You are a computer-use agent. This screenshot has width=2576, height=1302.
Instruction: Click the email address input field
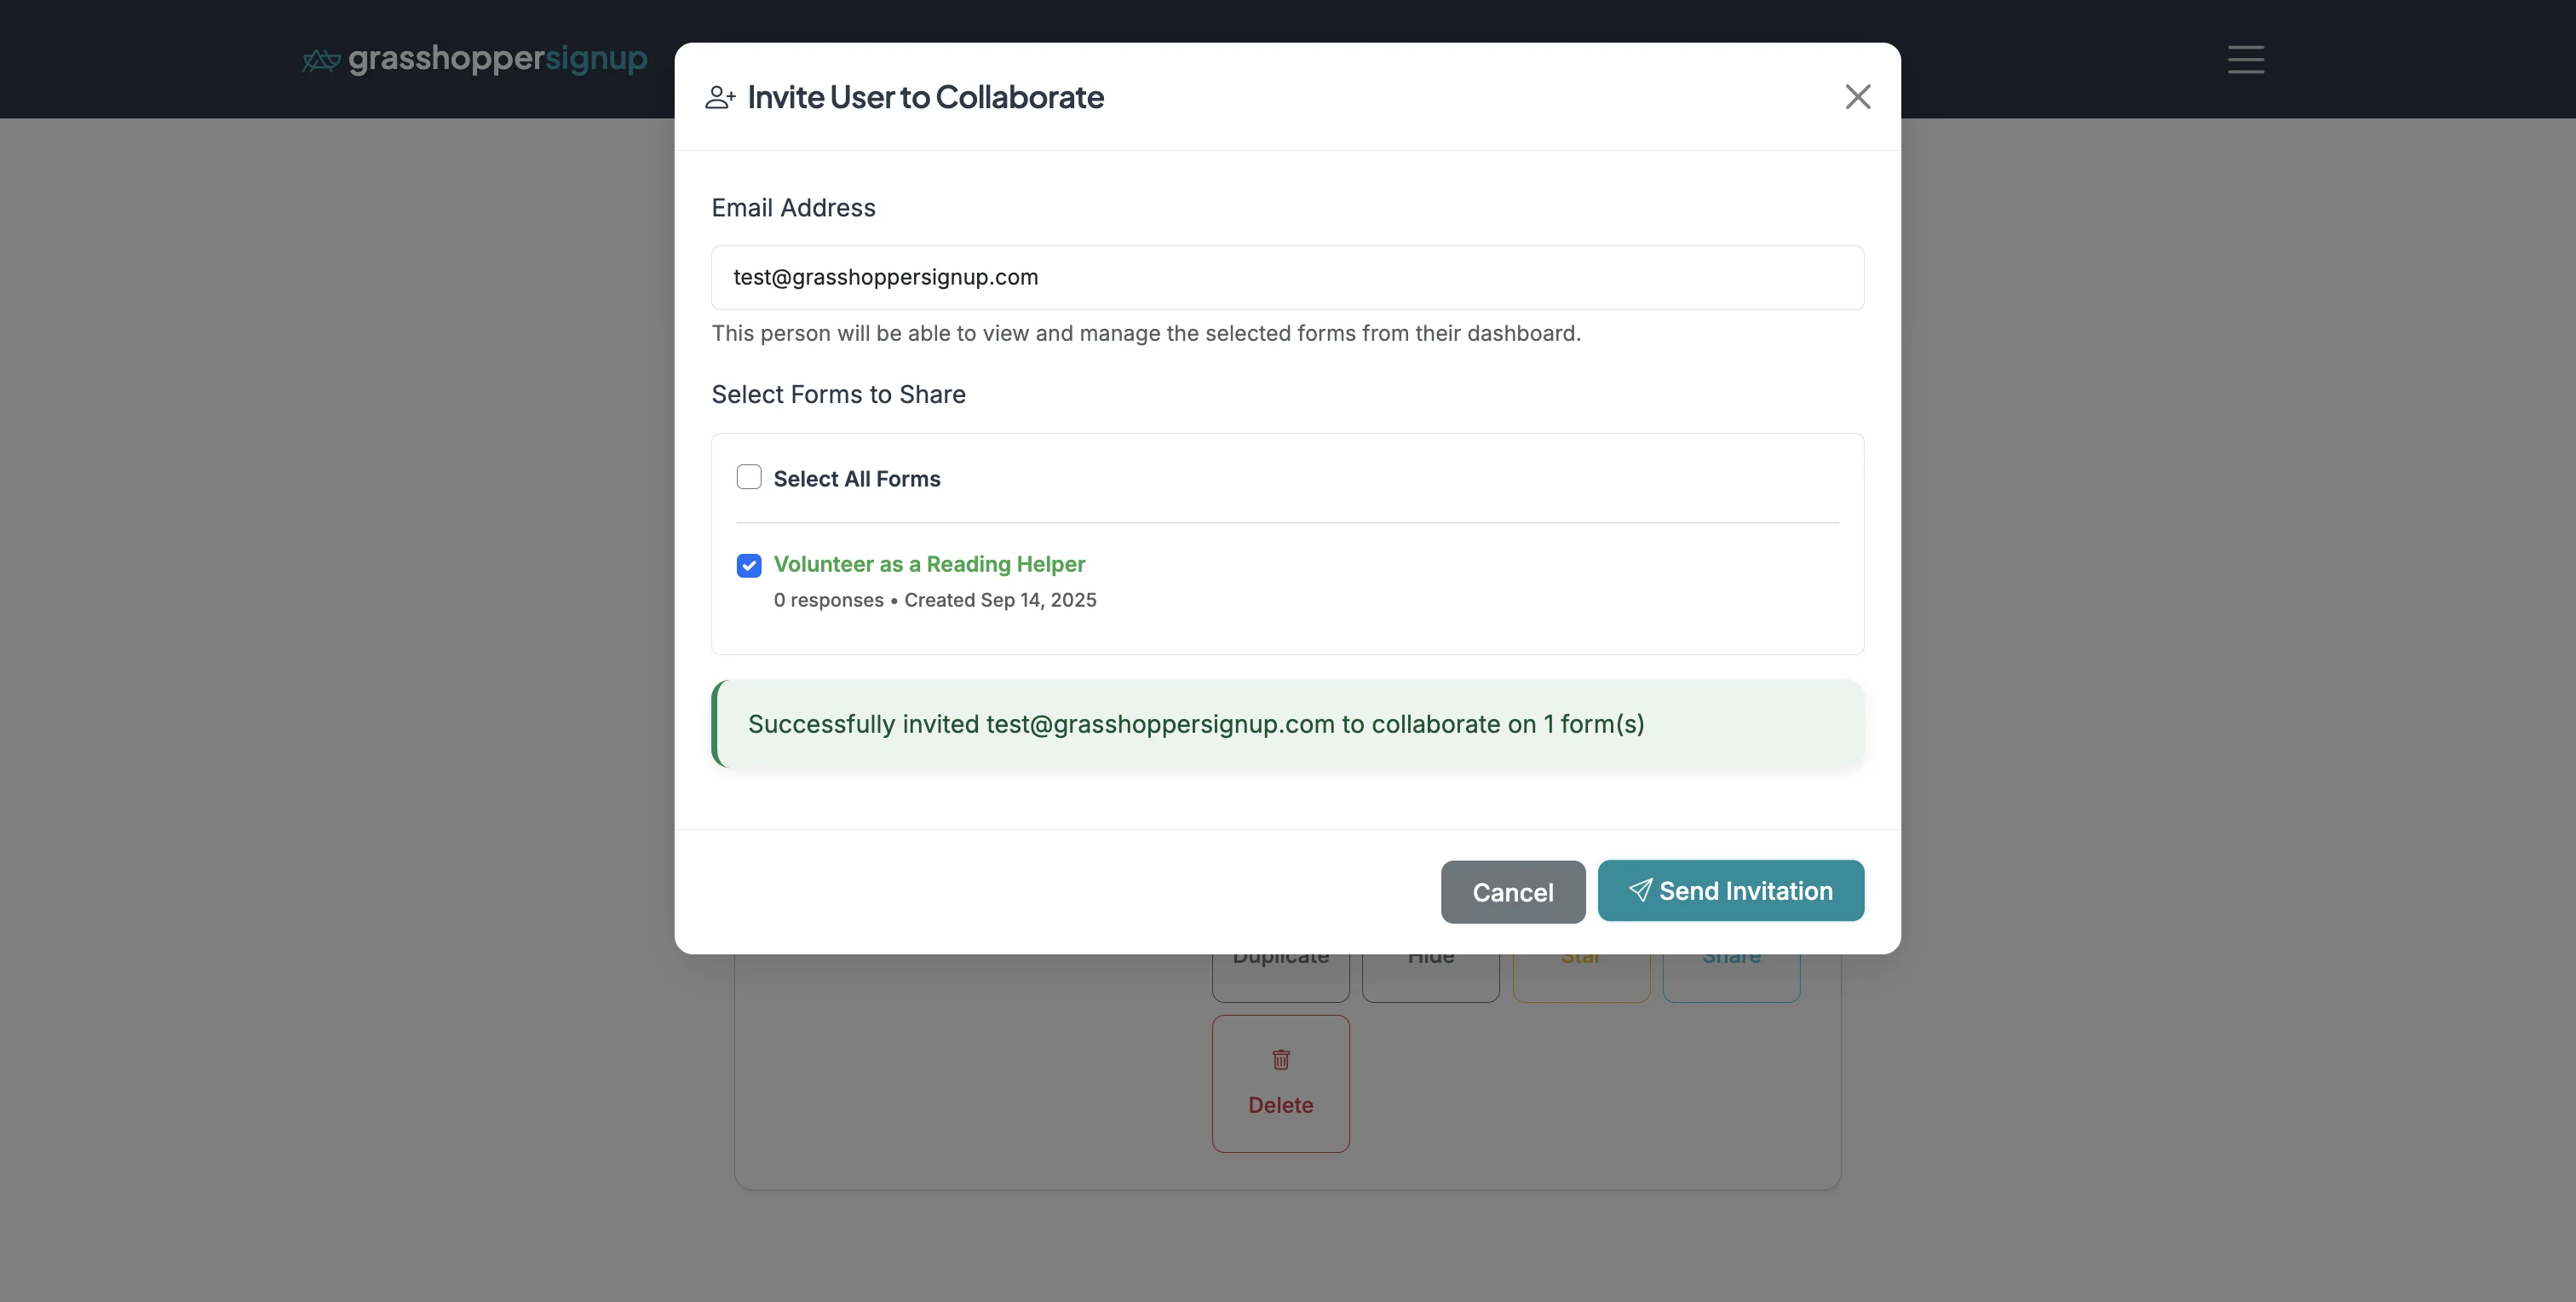coord(1286,277)
